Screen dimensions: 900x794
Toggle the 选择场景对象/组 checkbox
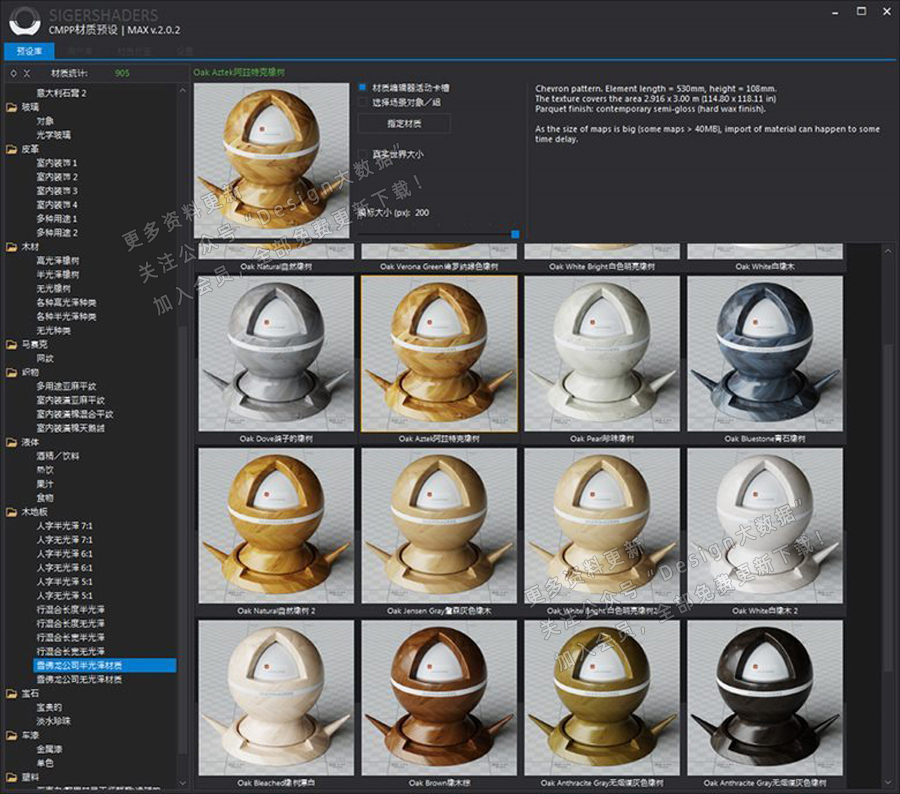tap(363, 102)
